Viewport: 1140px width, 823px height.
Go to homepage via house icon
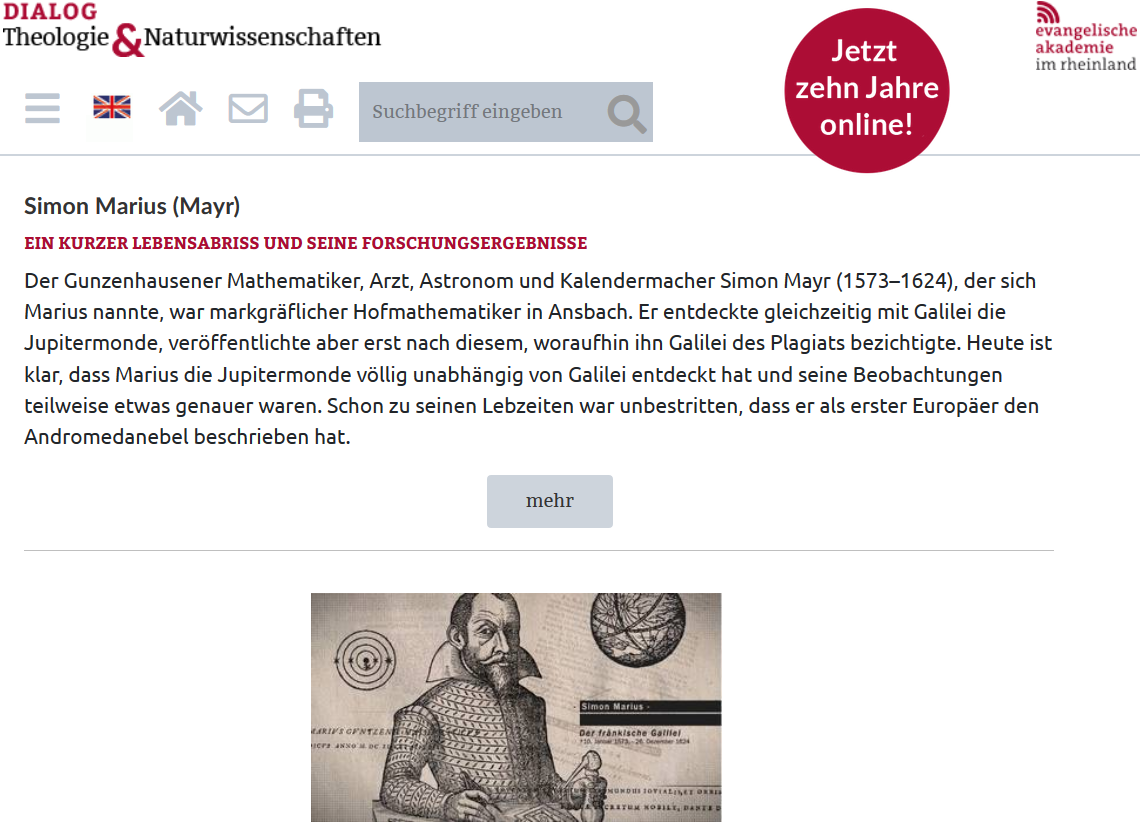tap(180, 108)
